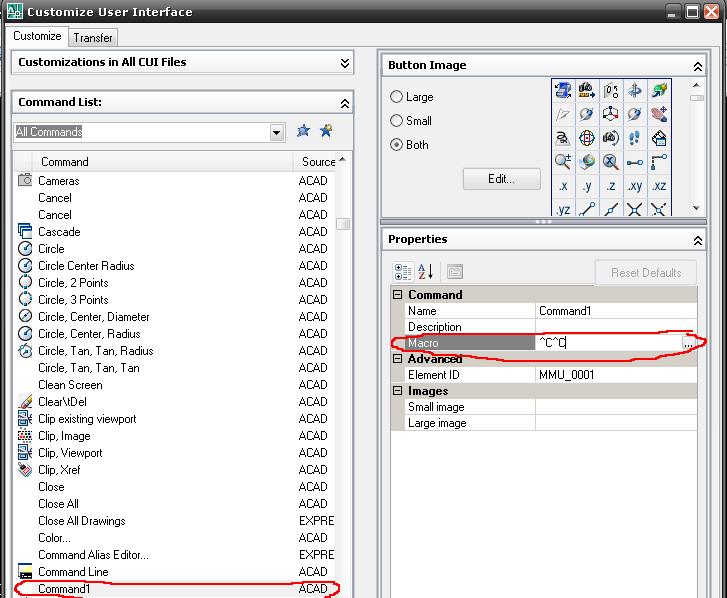Select the .yz point filter image
This screenshot has width=727, height=598.
[x=562, y=209]
